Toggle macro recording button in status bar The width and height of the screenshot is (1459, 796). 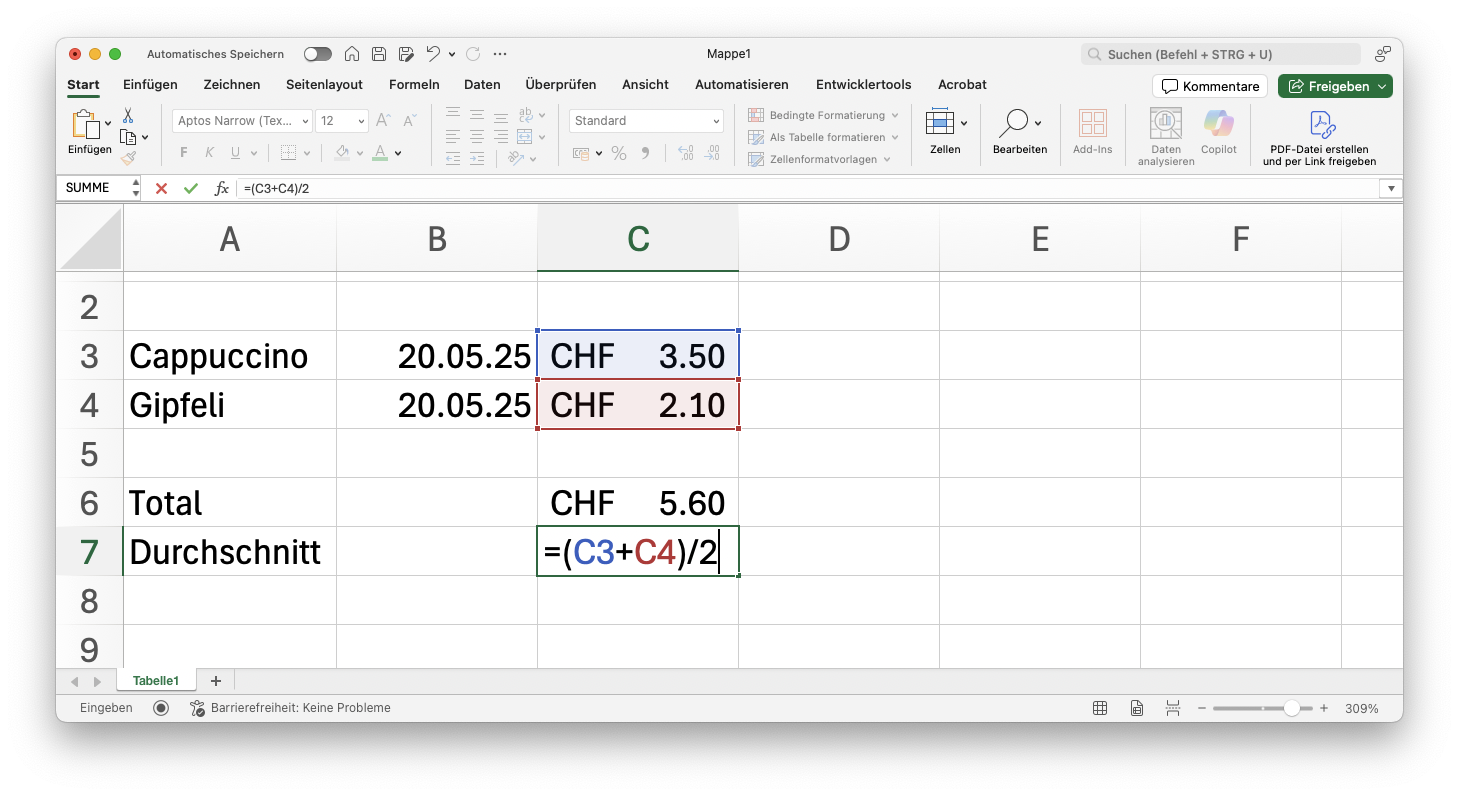[161, 708]
